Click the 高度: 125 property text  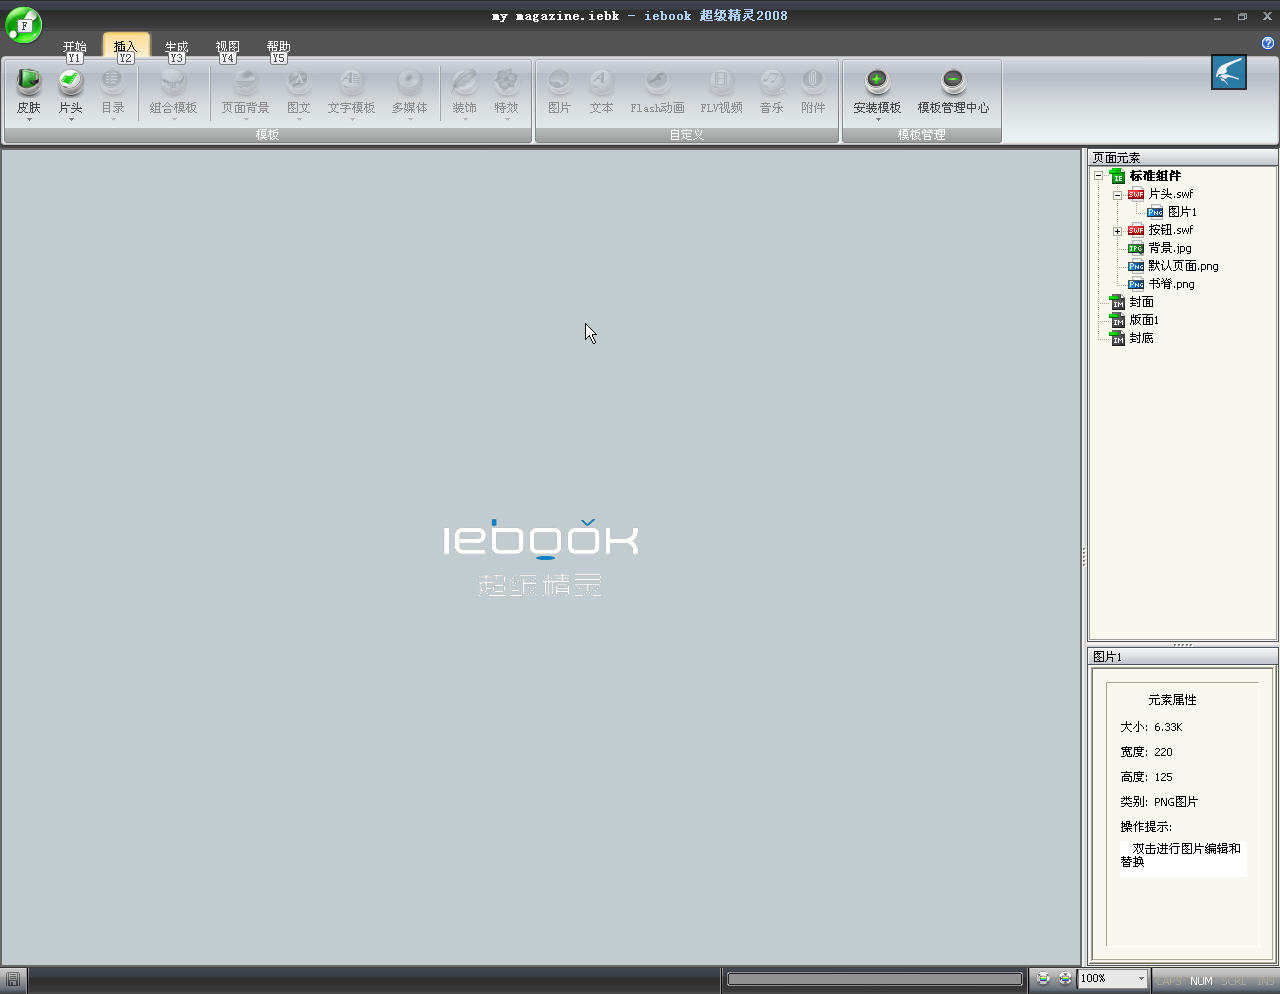(1146, 777)
